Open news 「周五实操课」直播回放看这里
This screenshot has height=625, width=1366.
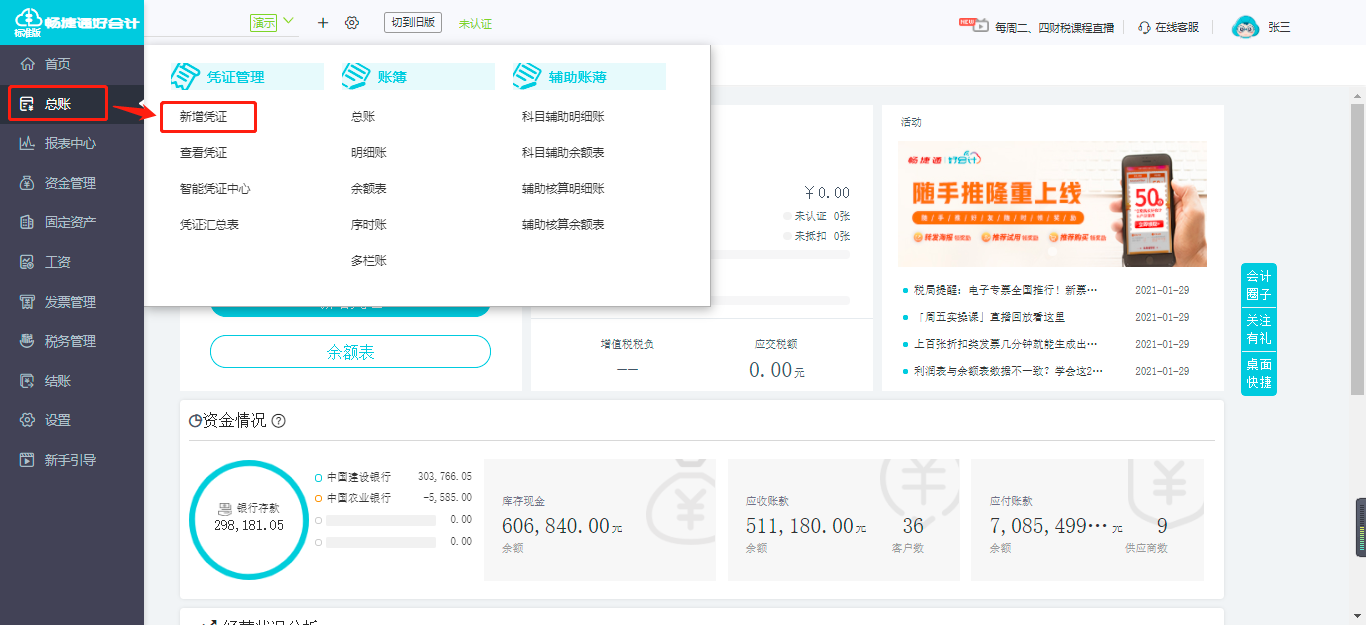tap(989, 317)
